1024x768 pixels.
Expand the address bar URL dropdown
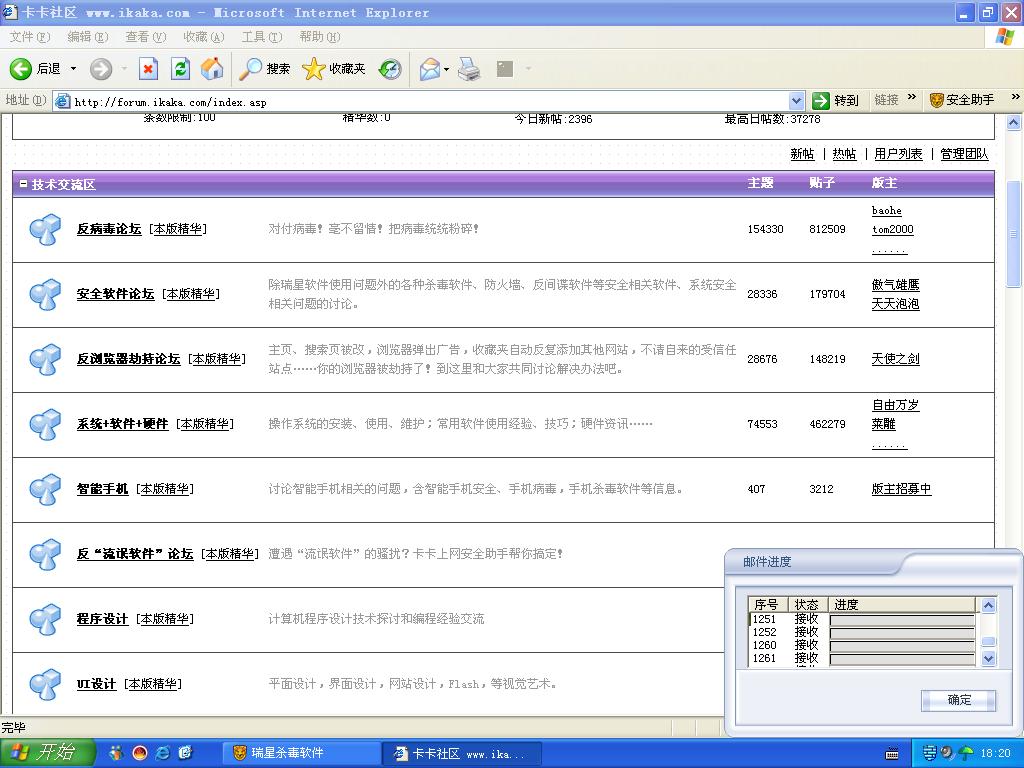pos(796,101)
